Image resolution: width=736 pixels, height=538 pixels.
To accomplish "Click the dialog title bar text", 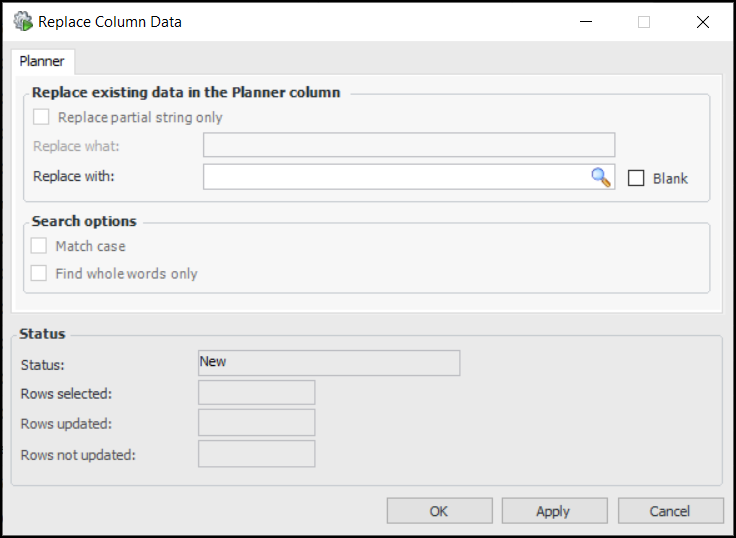I will coord(110,21).
